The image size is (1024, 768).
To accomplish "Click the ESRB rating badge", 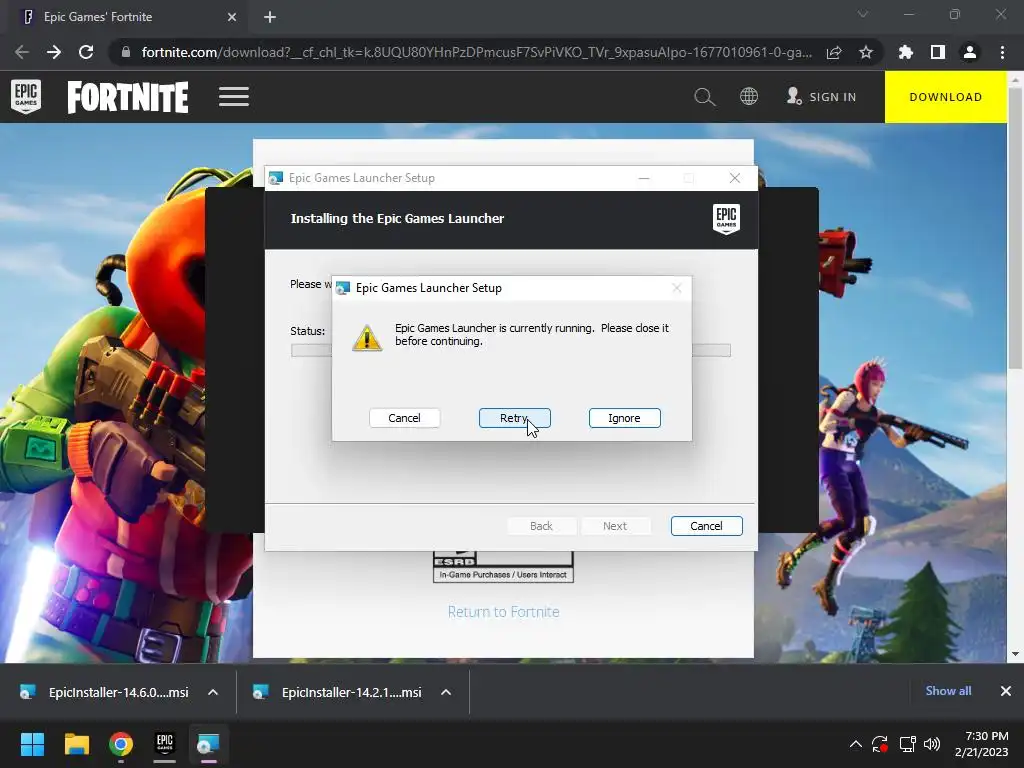I will click(504, 567).
